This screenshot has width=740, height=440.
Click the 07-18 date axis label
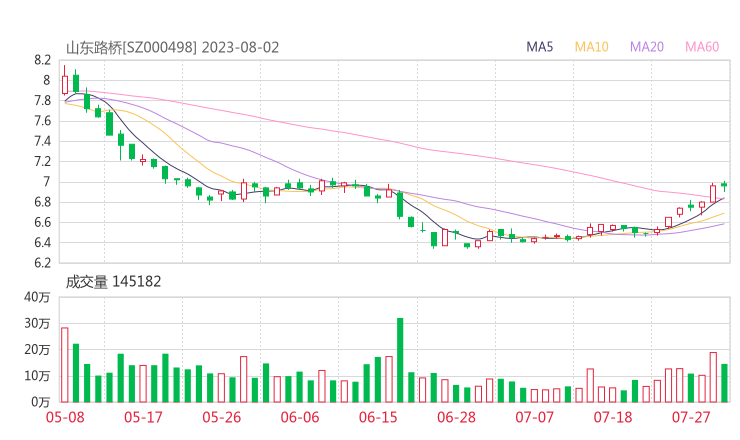click(x=613, y=417)
